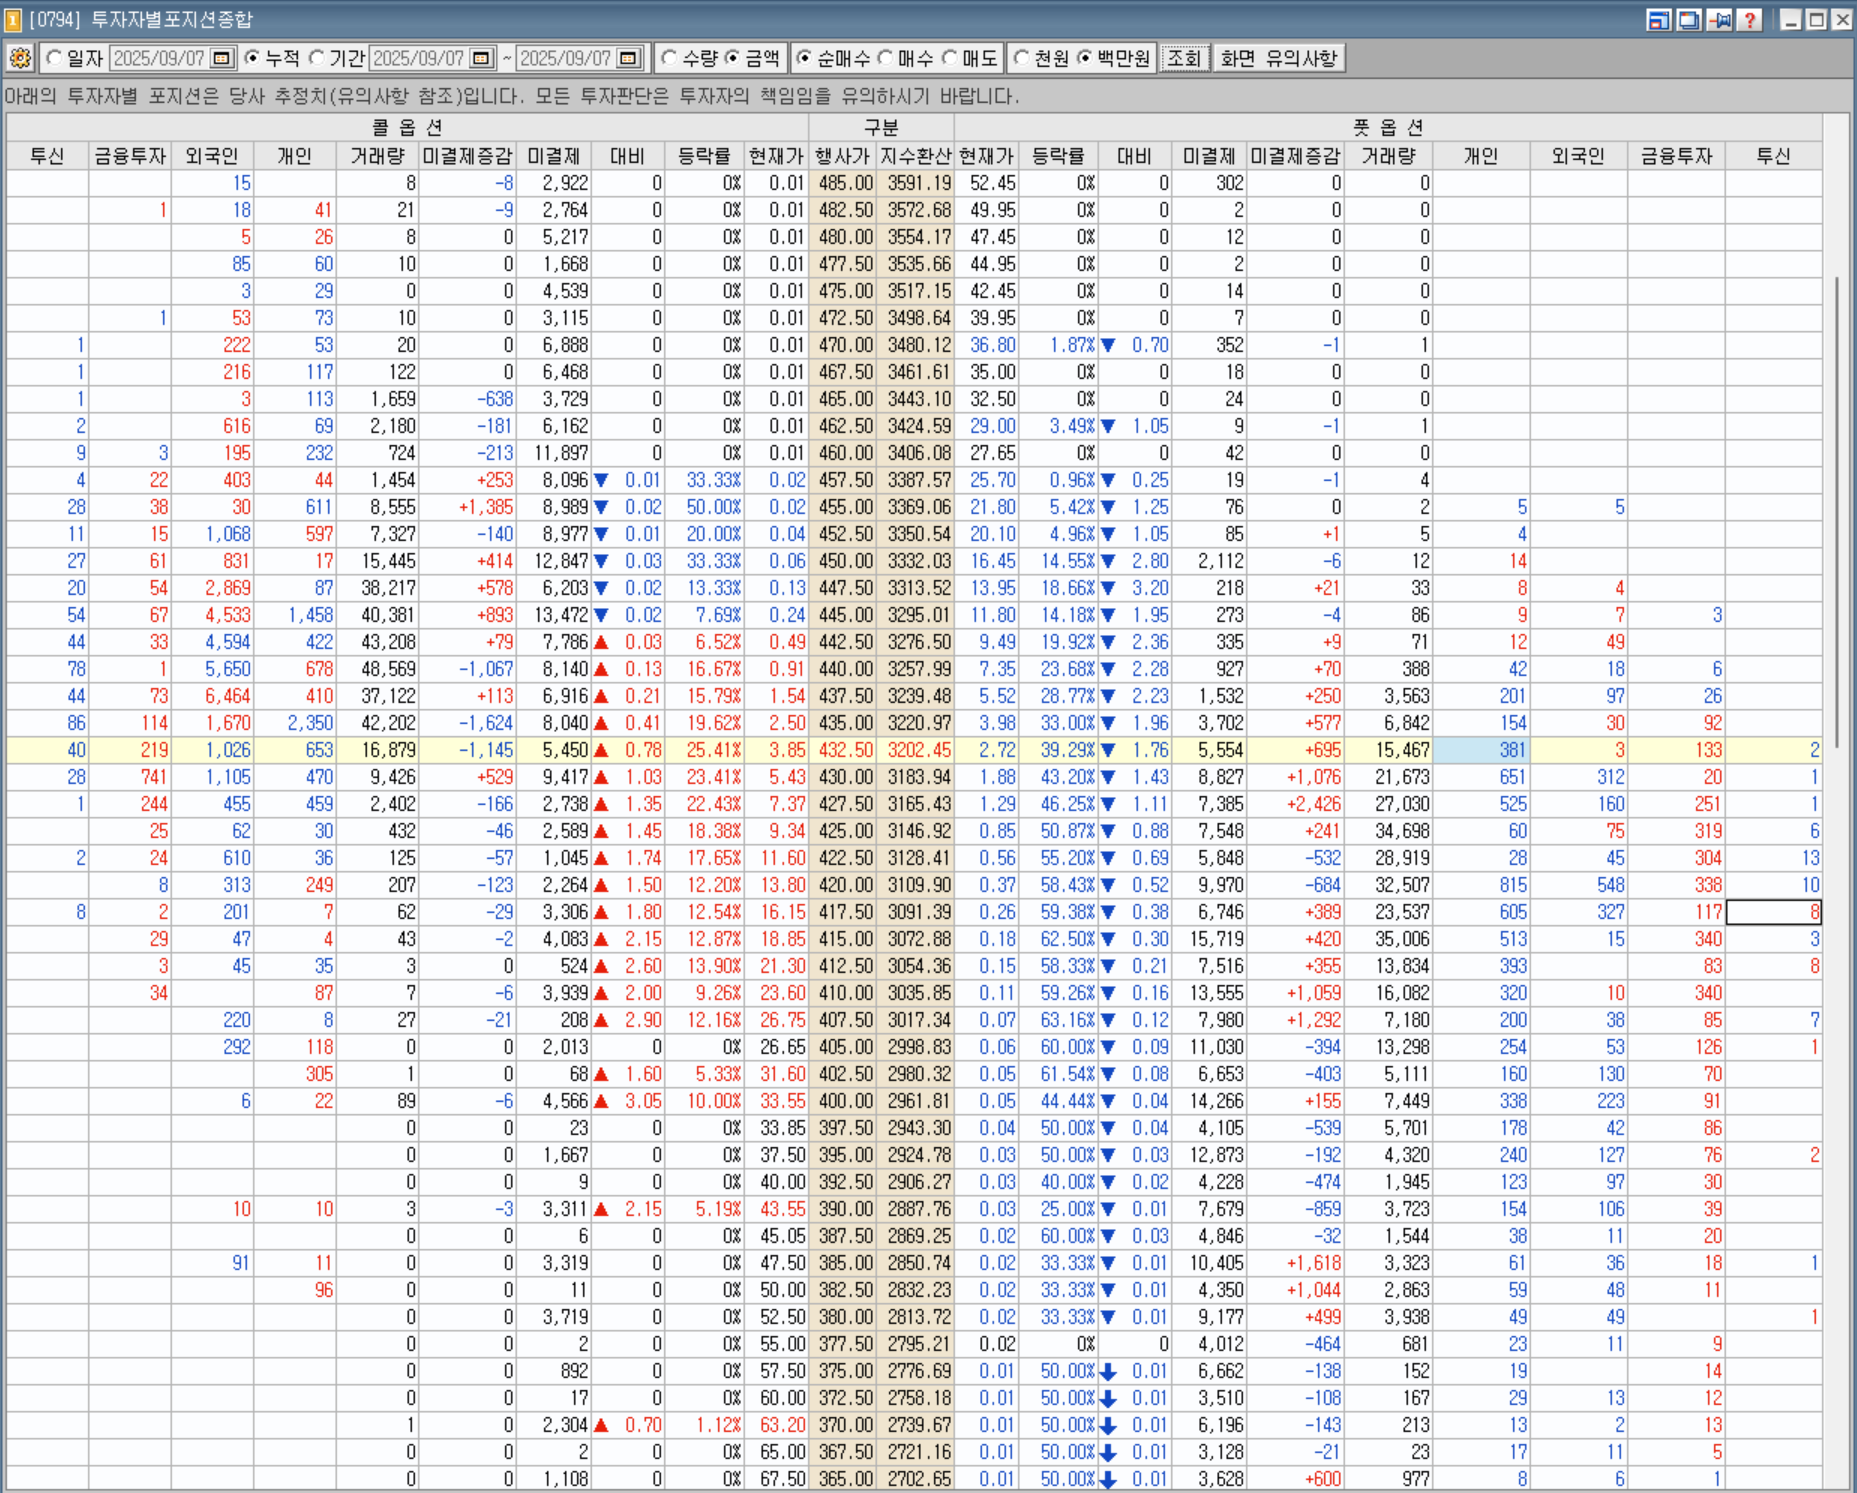Select the highlighted 432.50 strike price row

coord(845,750)
